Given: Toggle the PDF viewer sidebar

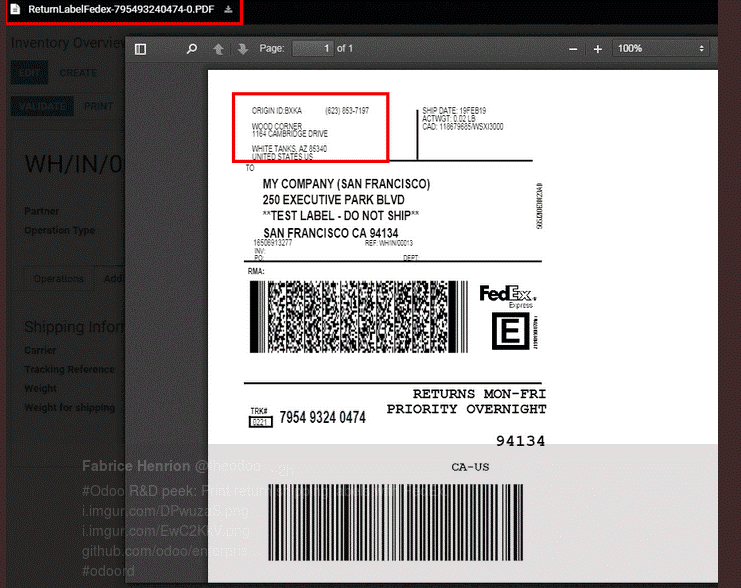Looking at the screenshot, I should [x=140, y=49].
